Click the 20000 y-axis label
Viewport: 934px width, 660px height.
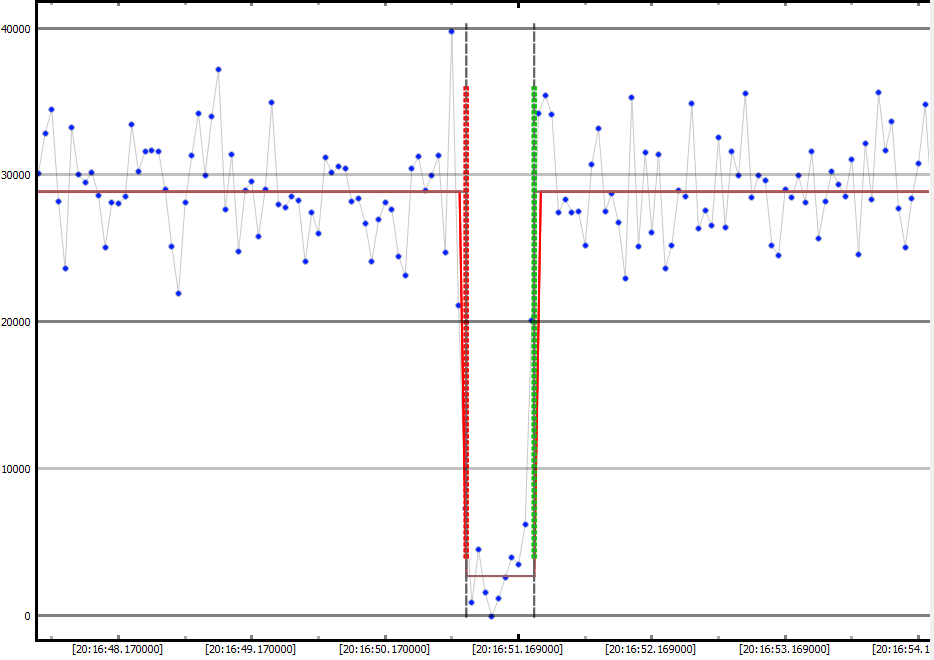16,322
